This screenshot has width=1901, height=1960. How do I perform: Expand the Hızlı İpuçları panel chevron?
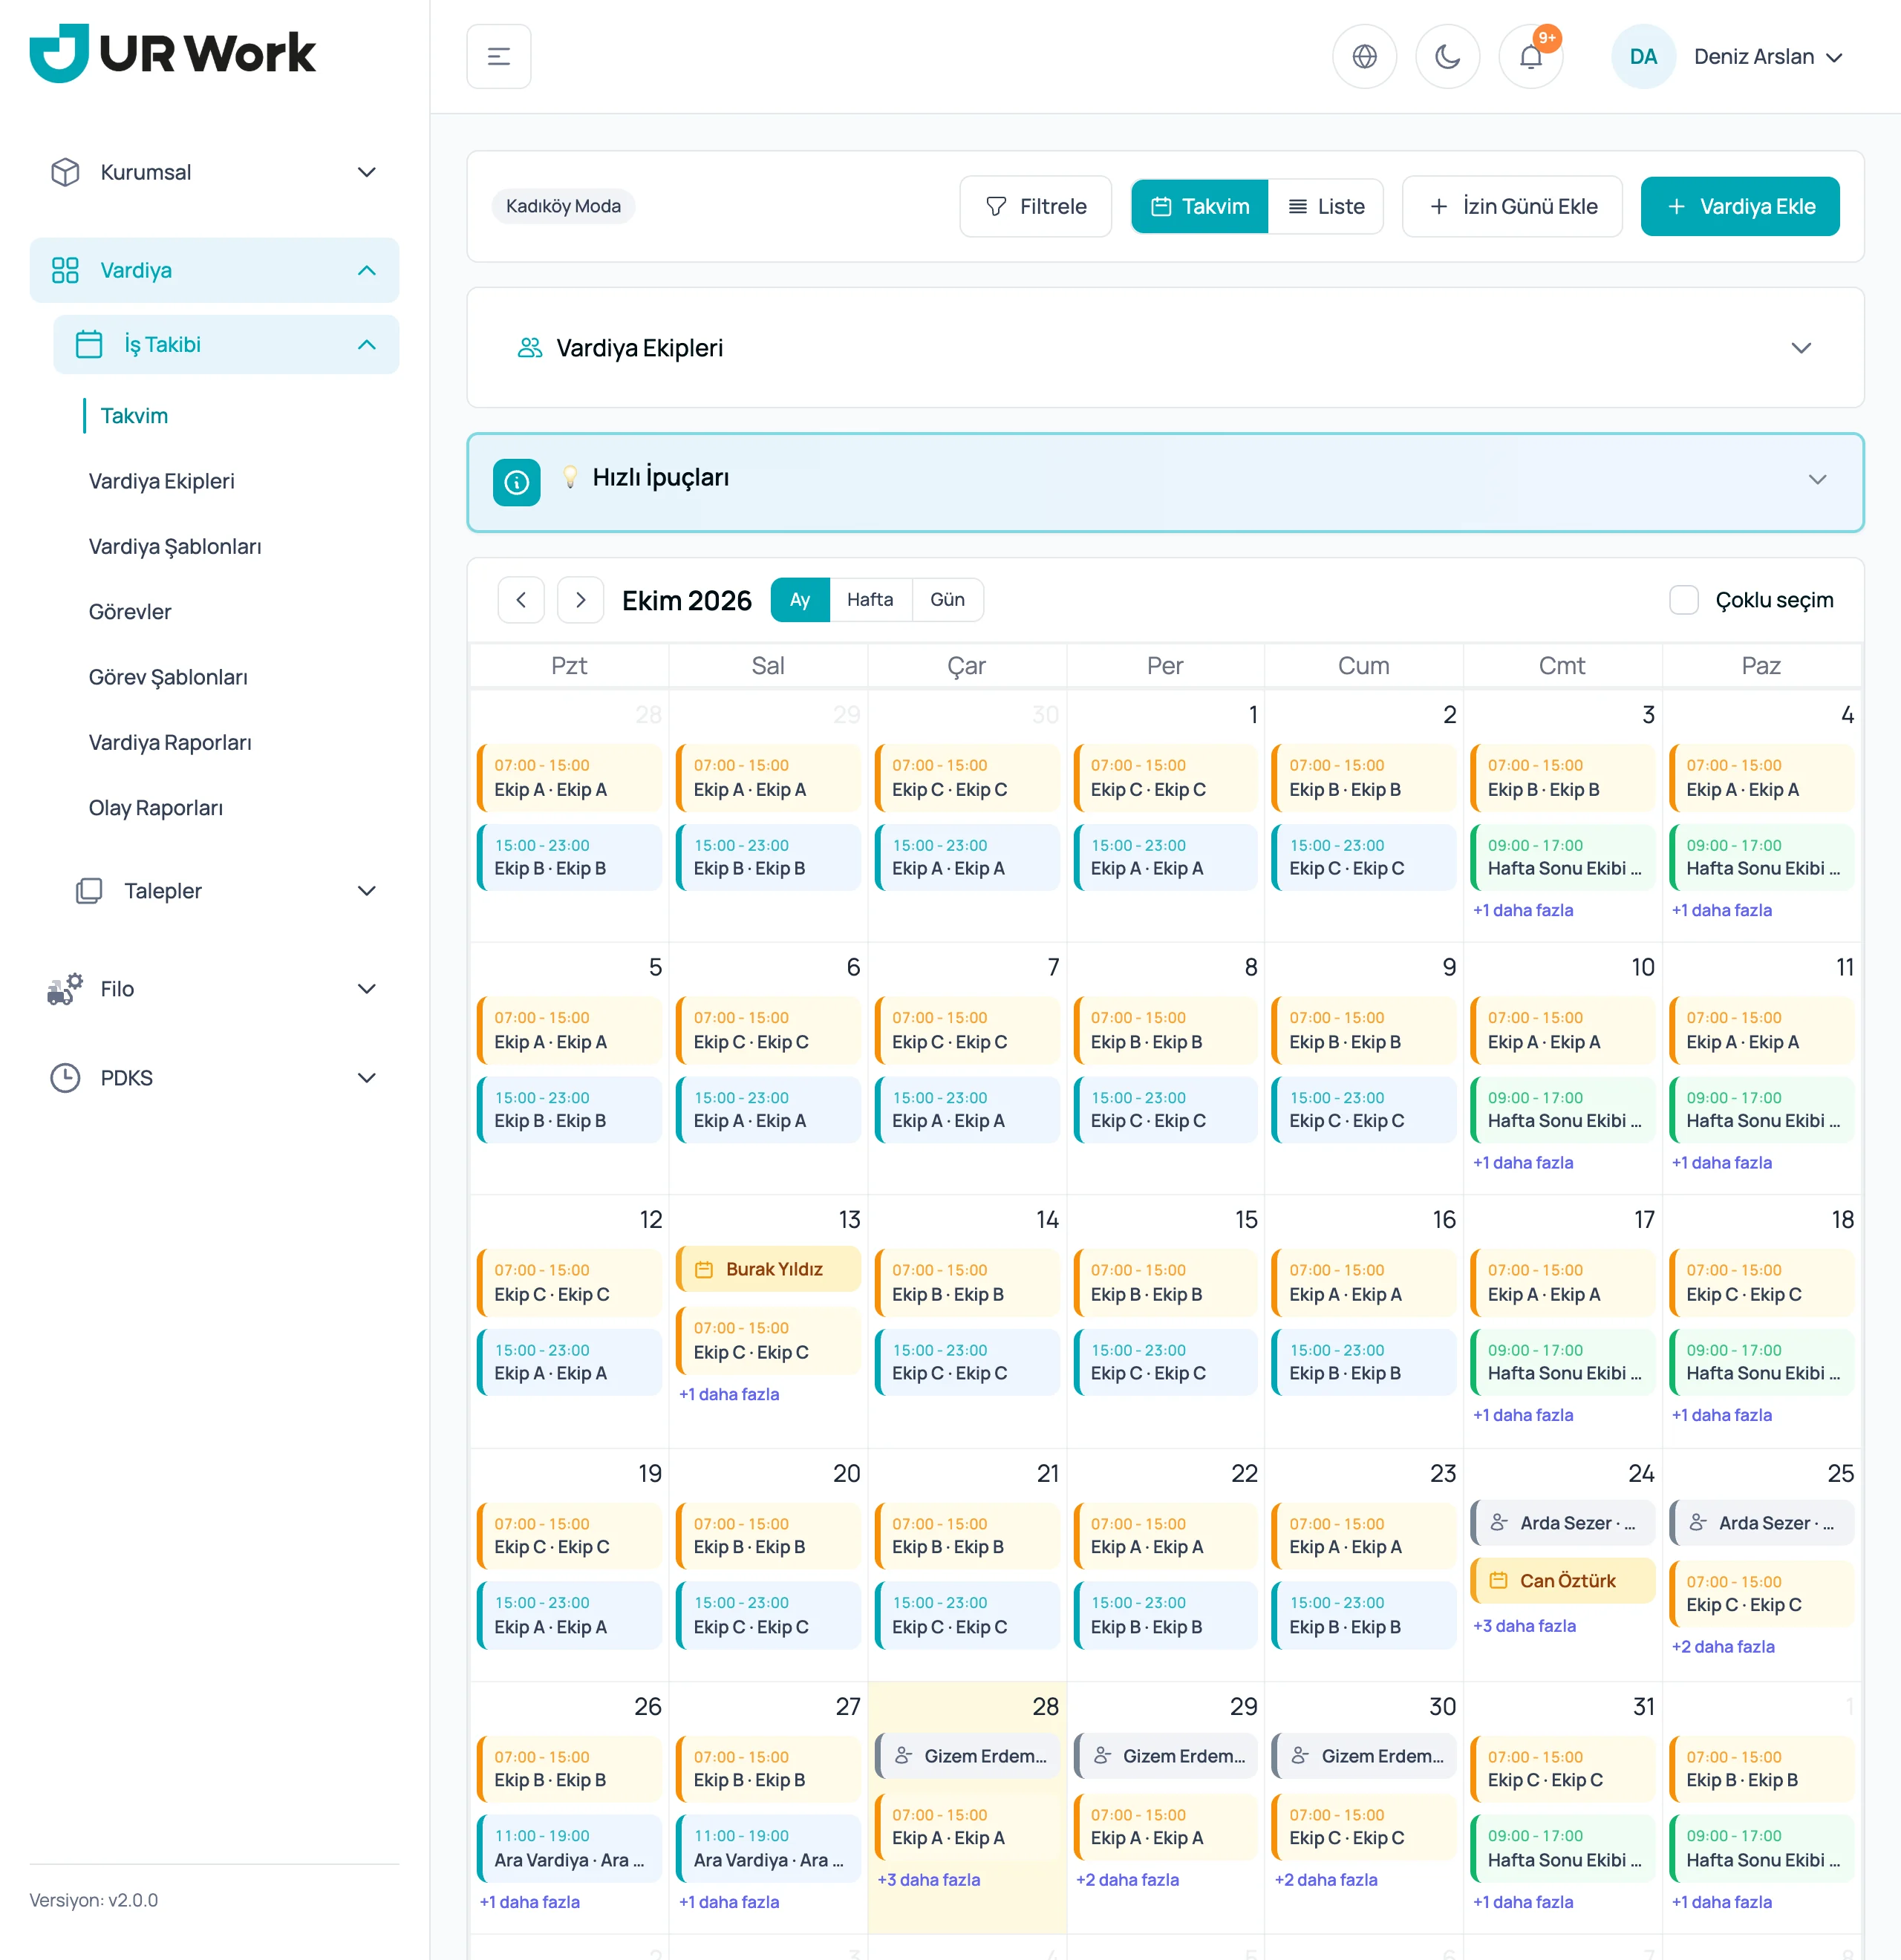tap(1817, 480)
